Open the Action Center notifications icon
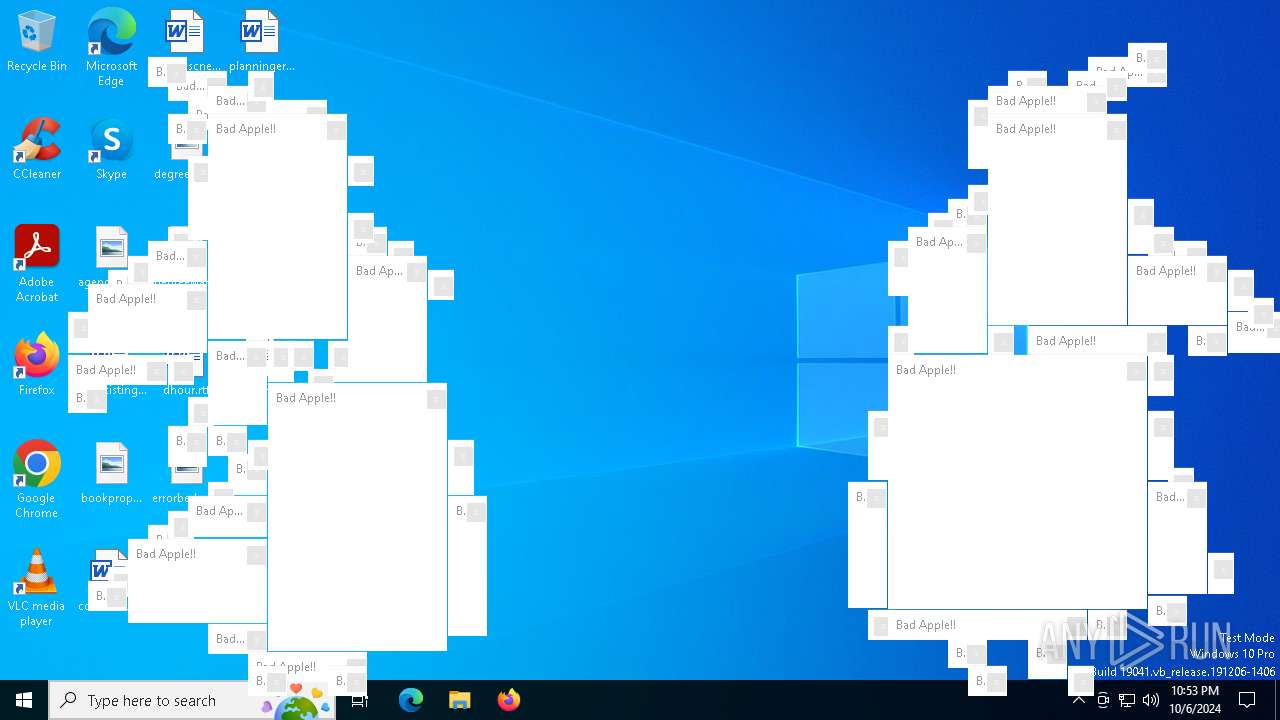Screen dimensions: 1280x720 point(1247,700)
